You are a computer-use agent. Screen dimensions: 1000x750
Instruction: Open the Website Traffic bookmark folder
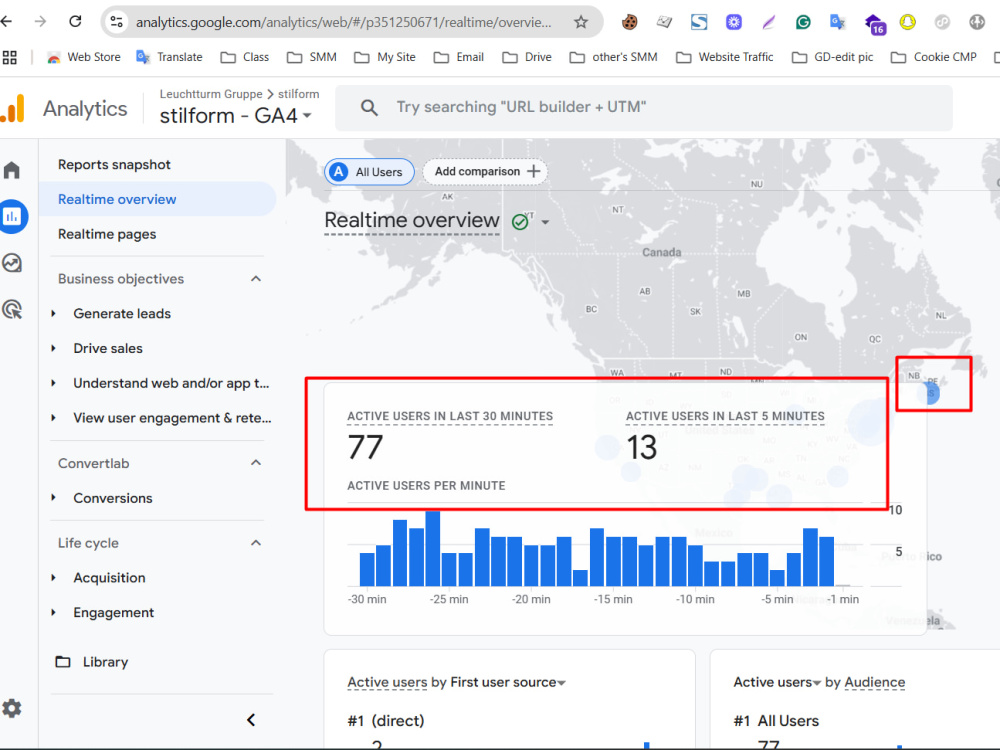point(724,57)
